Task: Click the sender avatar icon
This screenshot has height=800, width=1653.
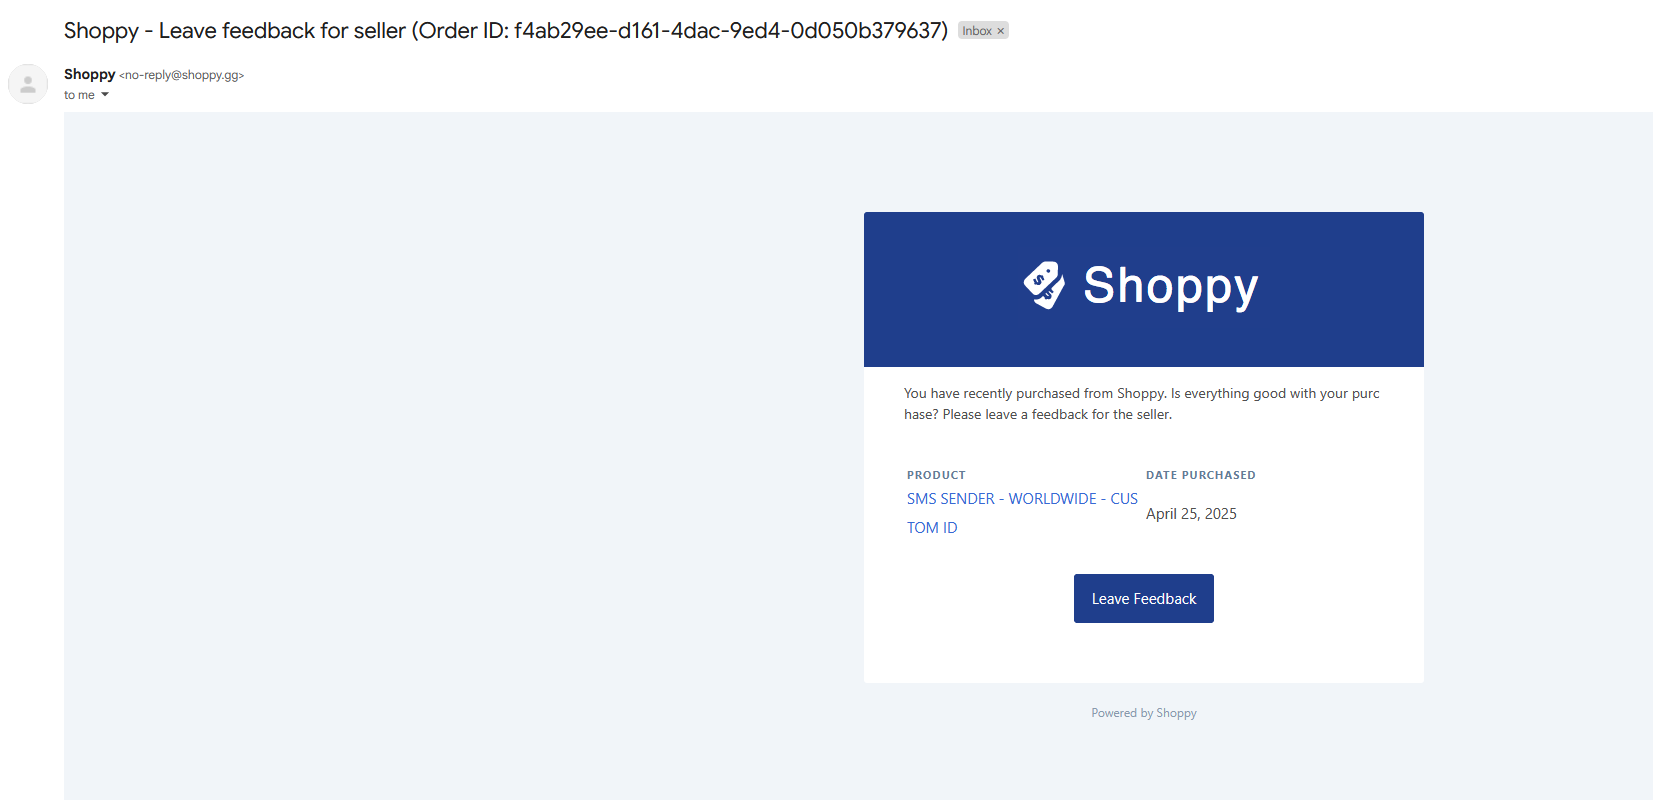Action: (28, 84)
